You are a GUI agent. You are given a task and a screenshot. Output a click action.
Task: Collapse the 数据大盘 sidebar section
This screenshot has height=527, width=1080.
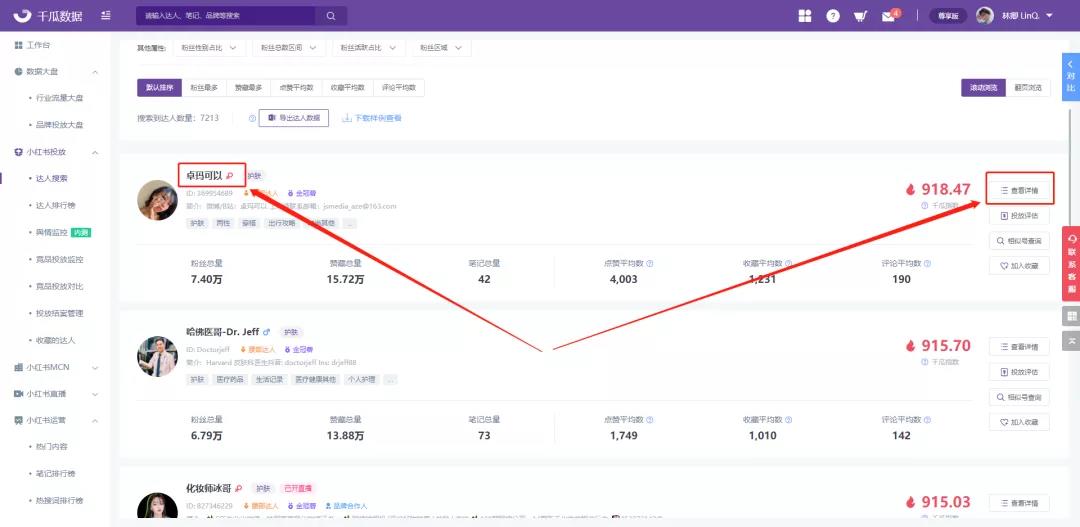(x=95, y=72)
